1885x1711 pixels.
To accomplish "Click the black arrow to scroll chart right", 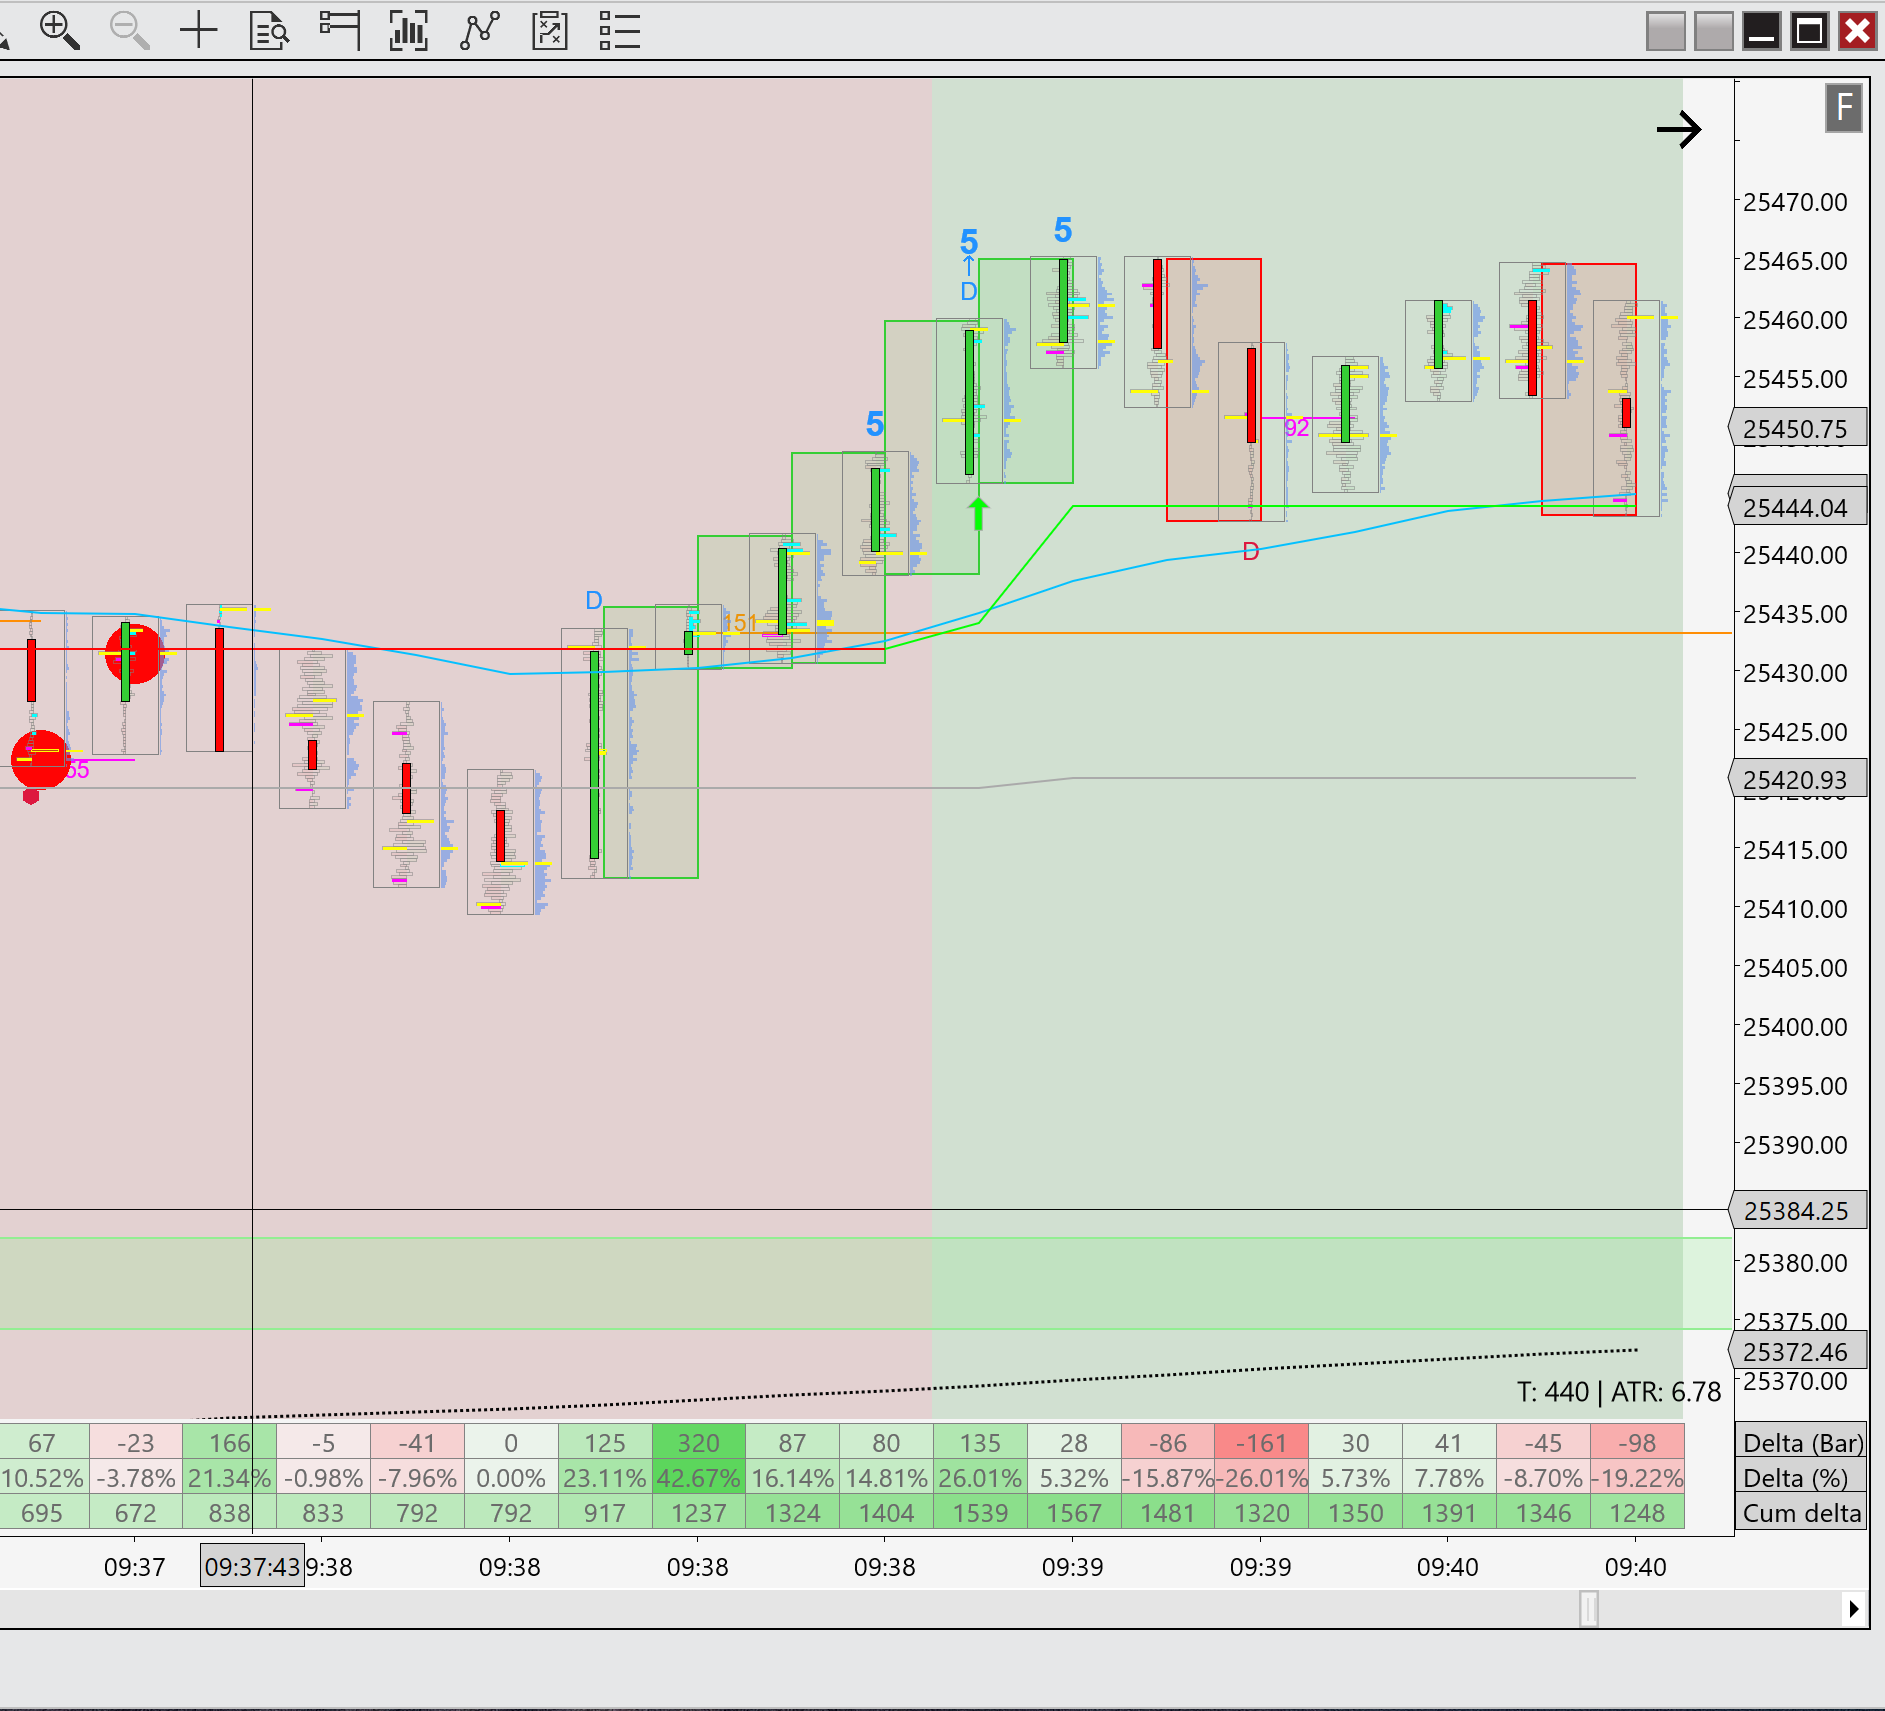I will tap(1678, 129).
